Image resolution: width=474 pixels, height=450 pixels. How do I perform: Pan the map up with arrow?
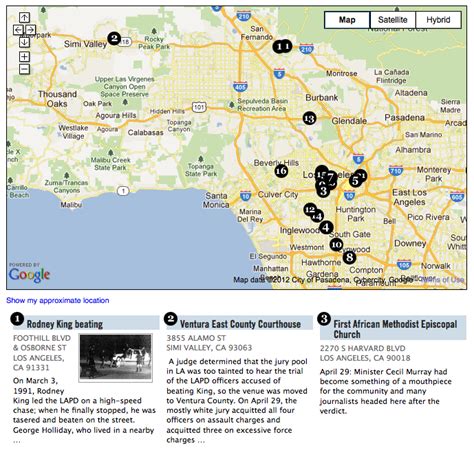24,17
